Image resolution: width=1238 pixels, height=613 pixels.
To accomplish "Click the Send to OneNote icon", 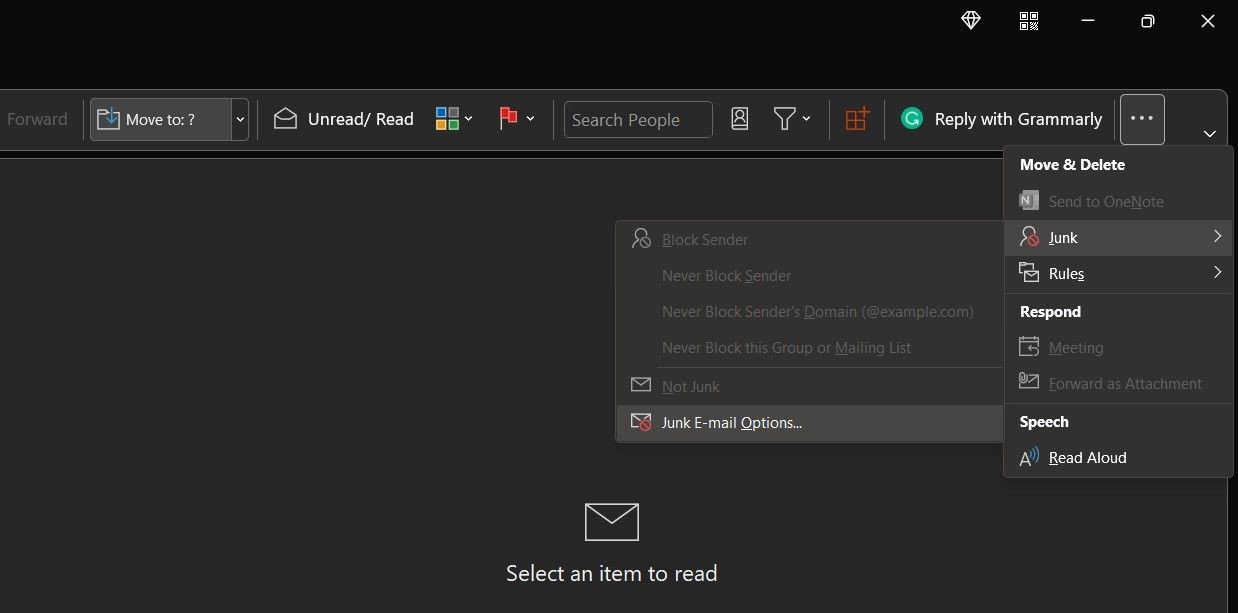I will pyautogui.click(x=1029, y=201).
